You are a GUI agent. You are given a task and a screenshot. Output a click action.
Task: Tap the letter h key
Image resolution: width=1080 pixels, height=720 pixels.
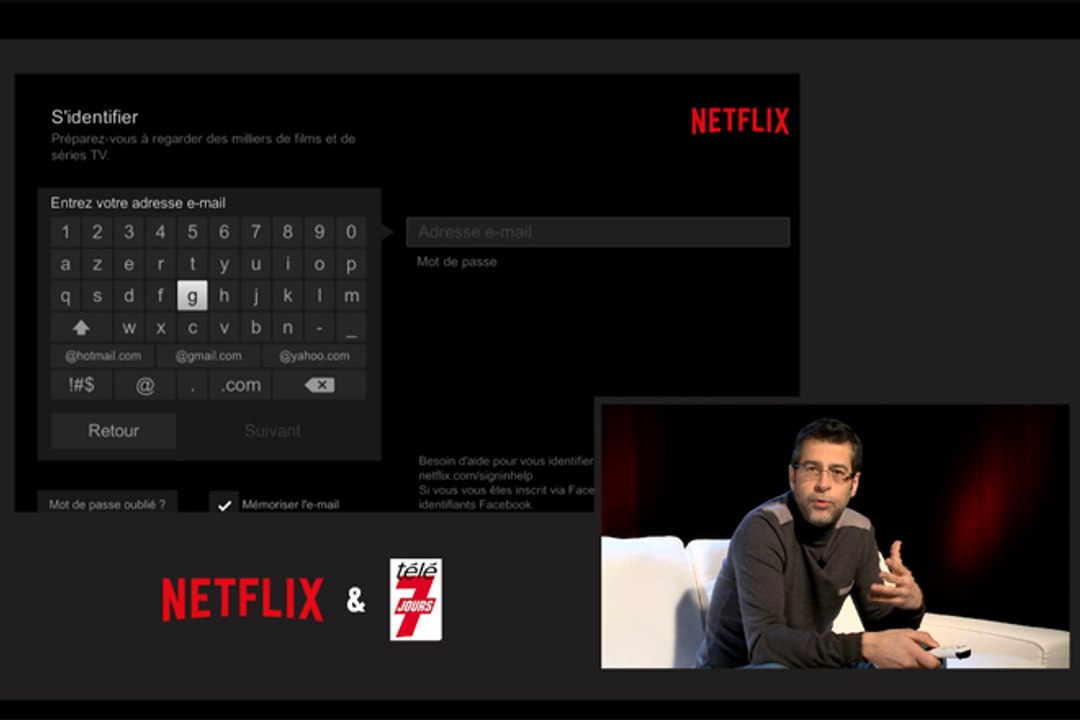pyautogui.click(x=224, y=296)
